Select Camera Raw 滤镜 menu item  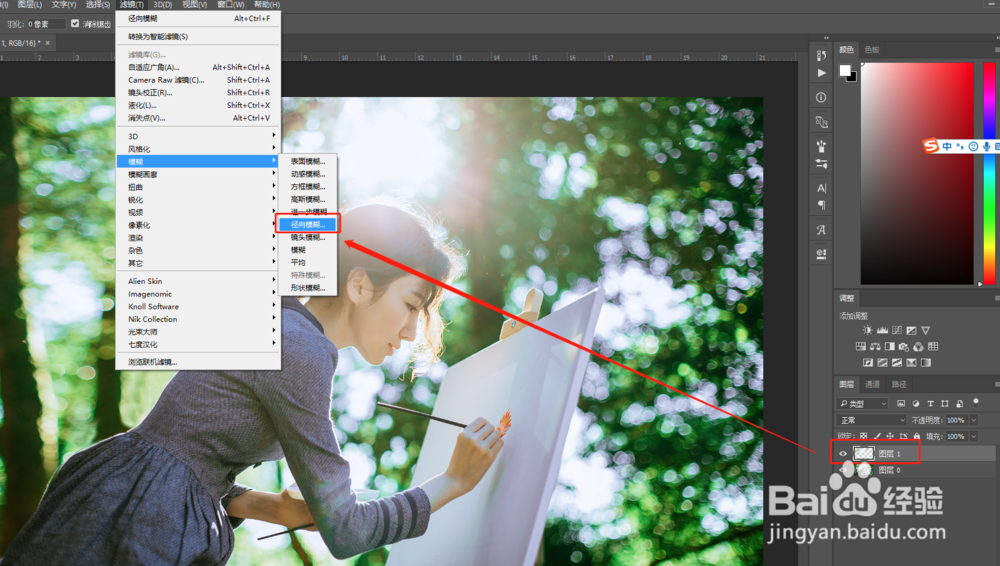[198, 80]
